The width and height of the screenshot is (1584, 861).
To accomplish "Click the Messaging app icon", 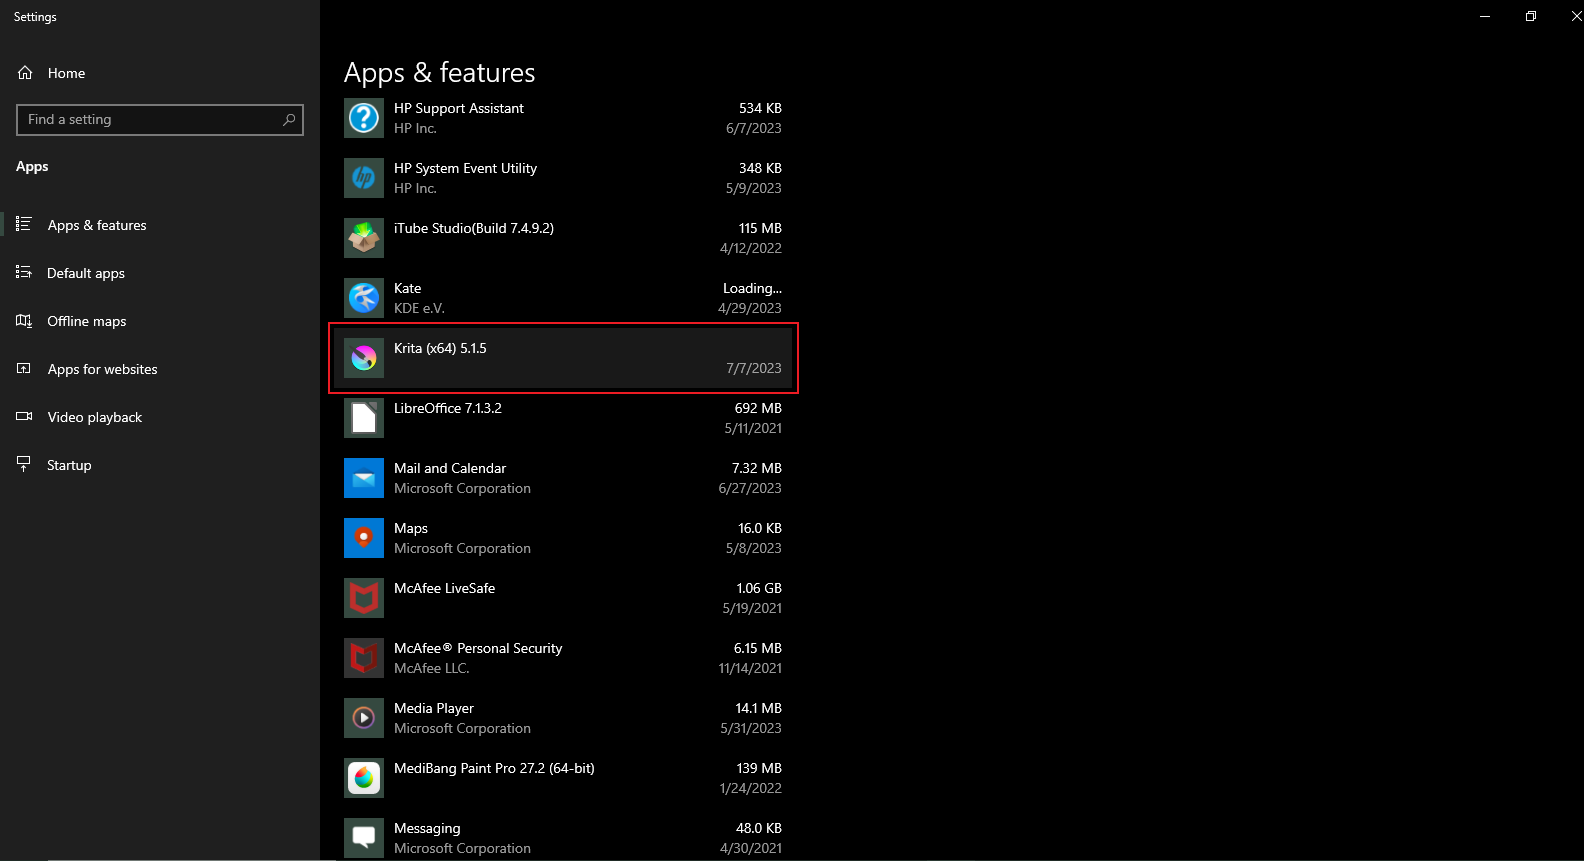I will [364, 838].
